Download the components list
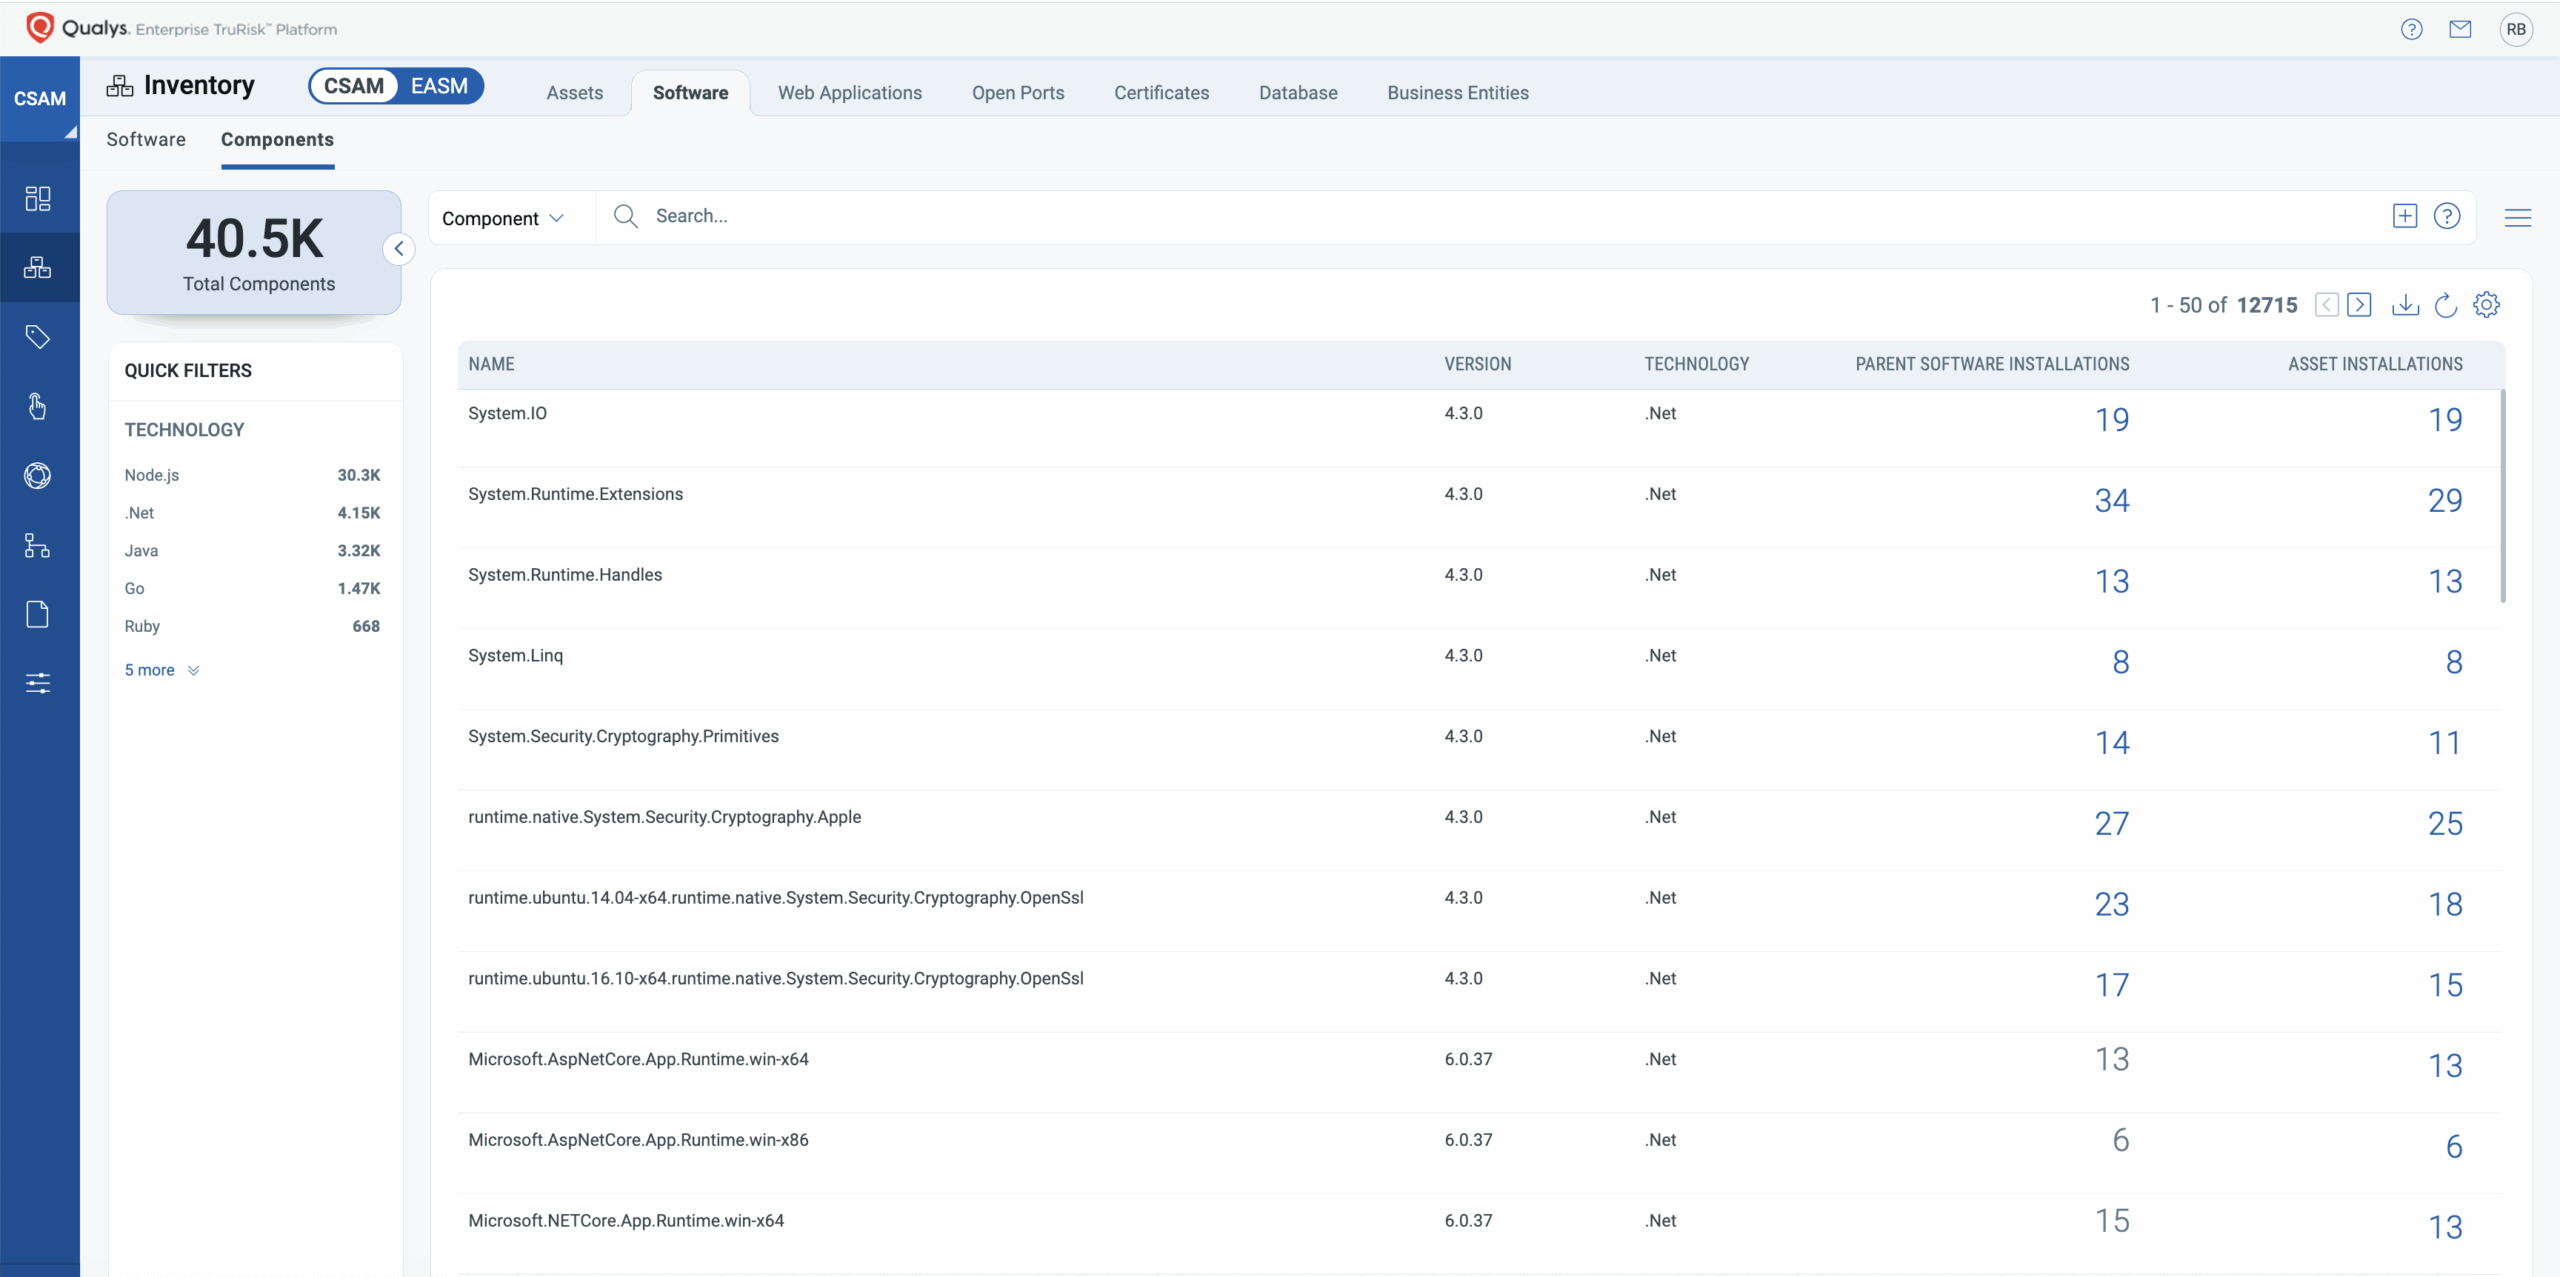Screen dimensions: 2560x1277 tap(2405, 305)
